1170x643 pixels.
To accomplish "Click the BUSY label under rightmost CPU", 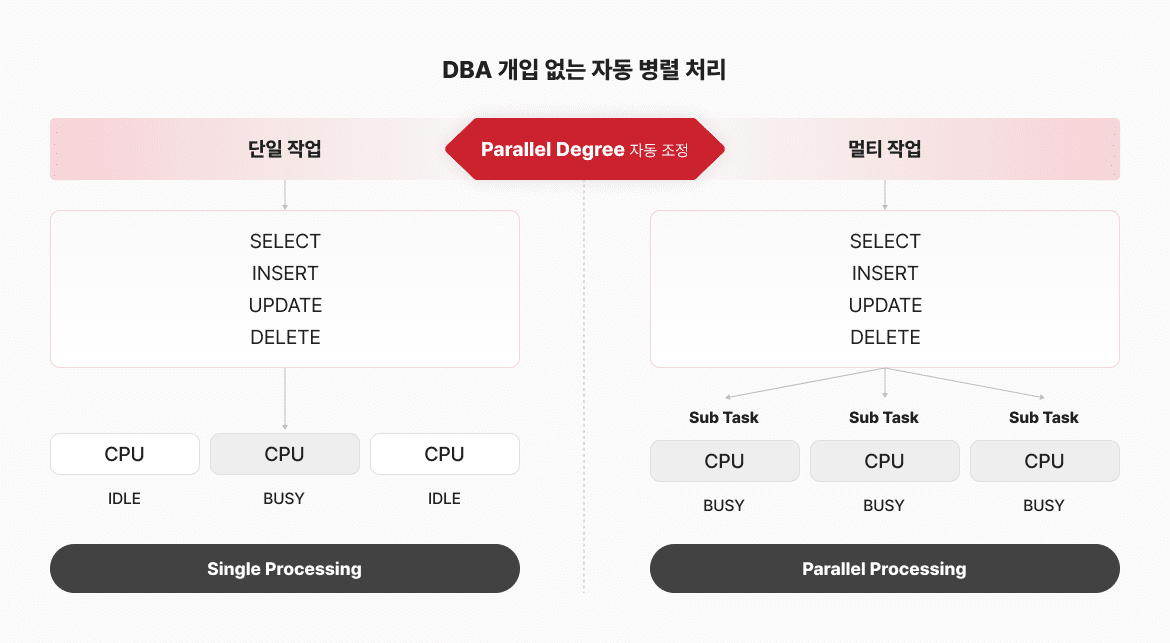I will [x=1044, y=506].
